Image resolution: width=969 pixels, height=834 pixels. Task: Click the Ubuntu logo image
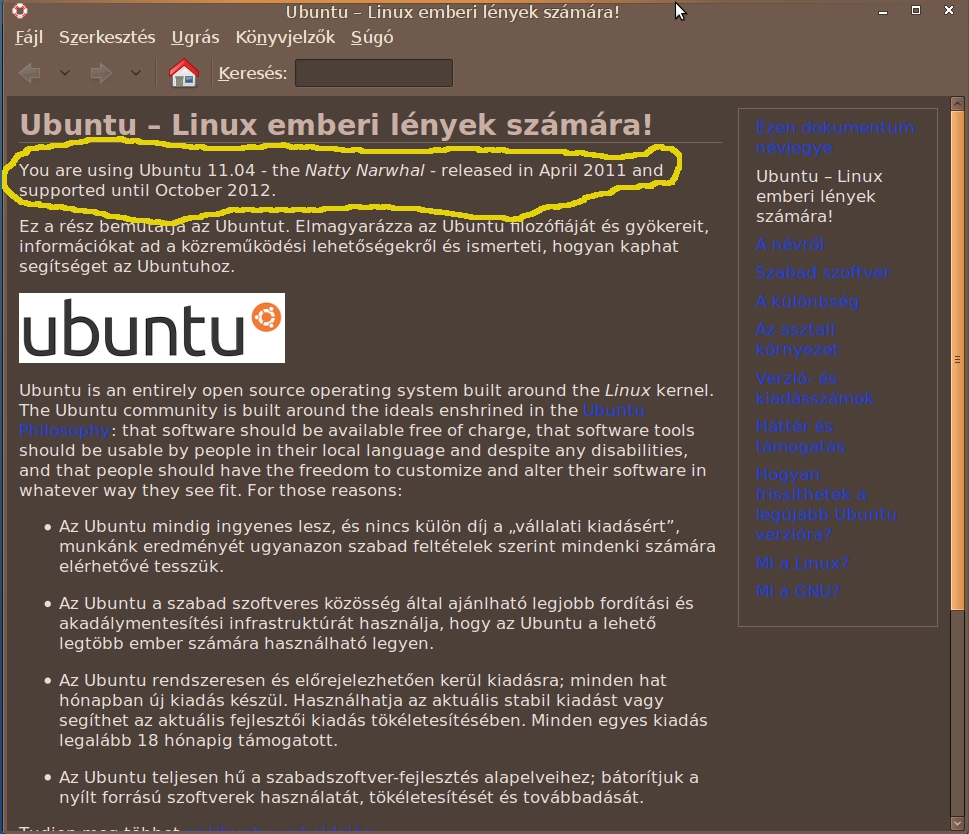point(152,328)
